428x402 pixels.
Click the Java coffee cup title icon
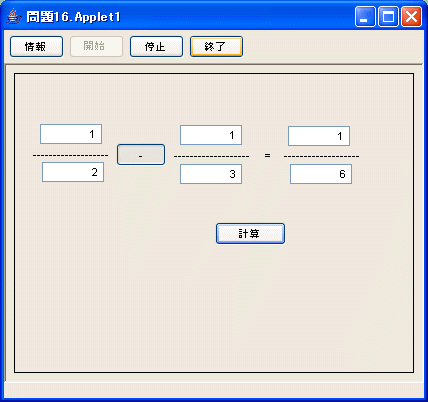[x=13, y=16]
